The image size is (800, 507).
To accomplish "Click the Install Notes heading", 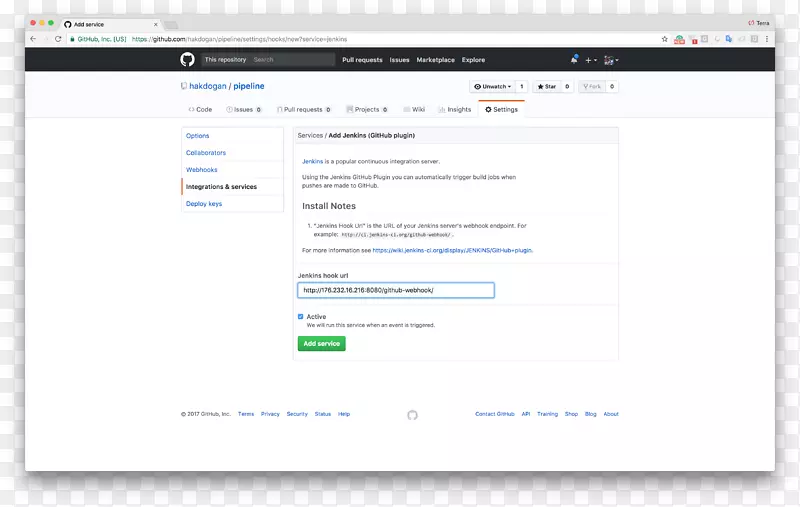I will [329, 206].
